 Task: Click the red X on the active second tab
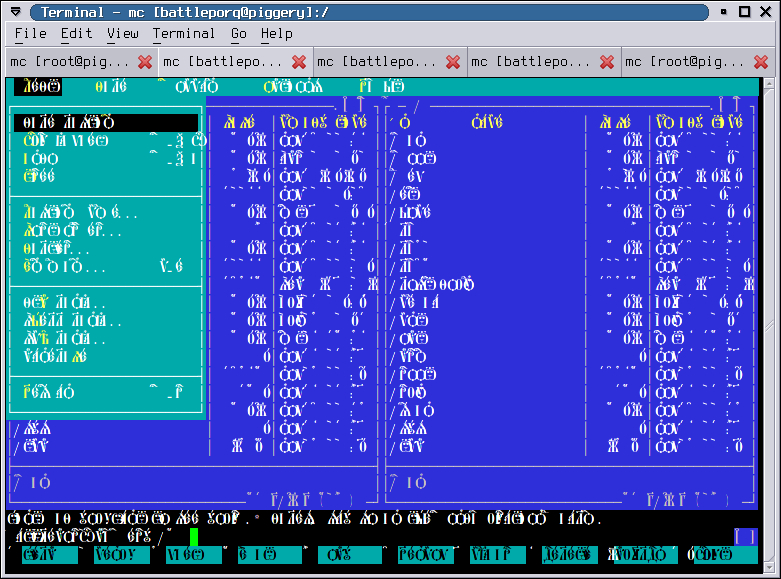pos(299,62)
